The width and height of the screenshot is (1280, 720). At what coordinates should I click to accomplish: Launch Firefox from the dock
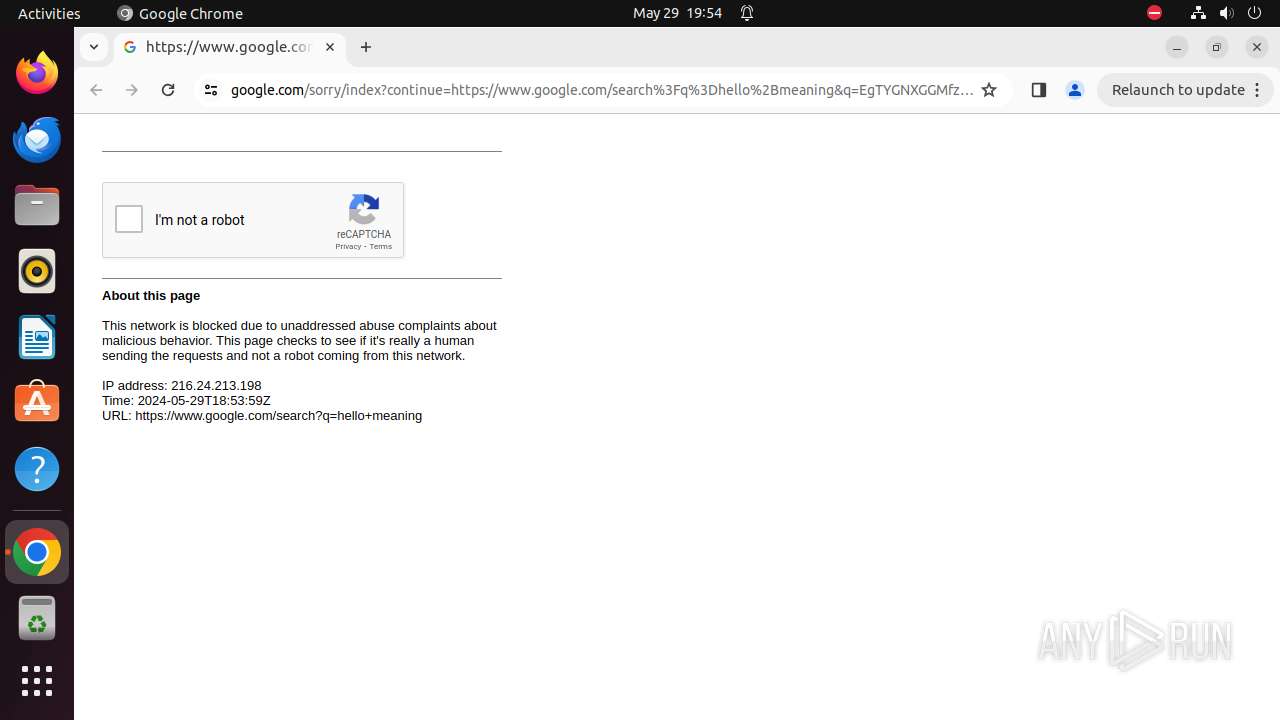tap(37, 73)
